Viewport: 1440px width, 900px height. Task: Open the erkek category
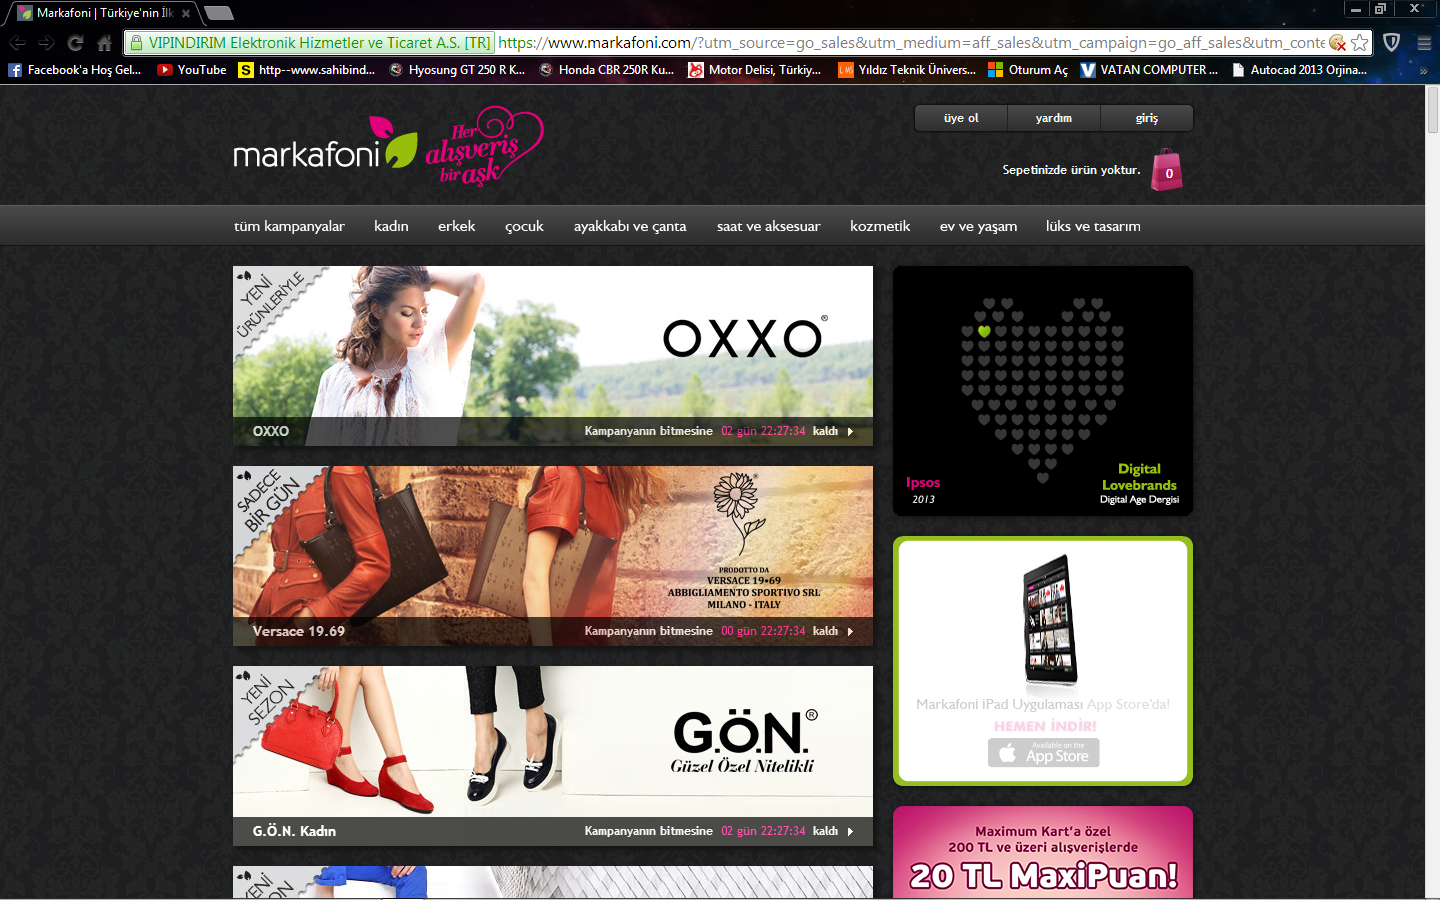tap(456, 226)
